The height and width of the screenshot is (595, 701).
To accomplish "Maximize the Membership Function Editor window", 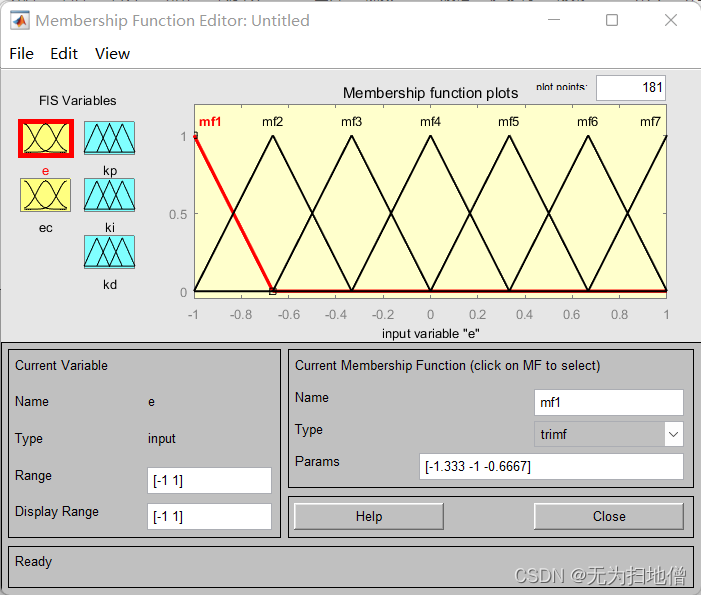I will [612, 20].
